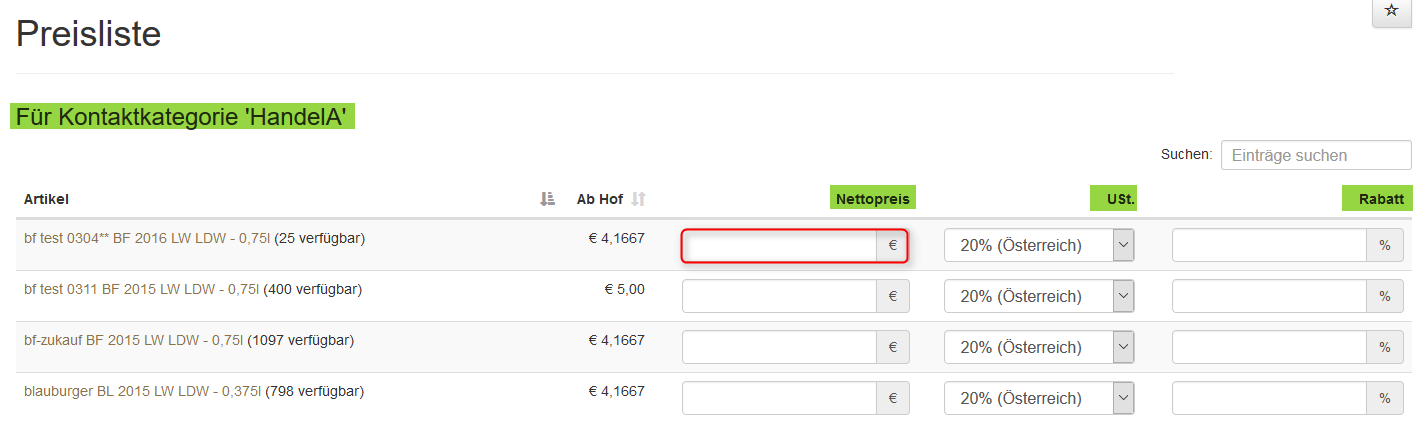Expand VAT dropdown for bf-zukauf row

(1039, 347)
